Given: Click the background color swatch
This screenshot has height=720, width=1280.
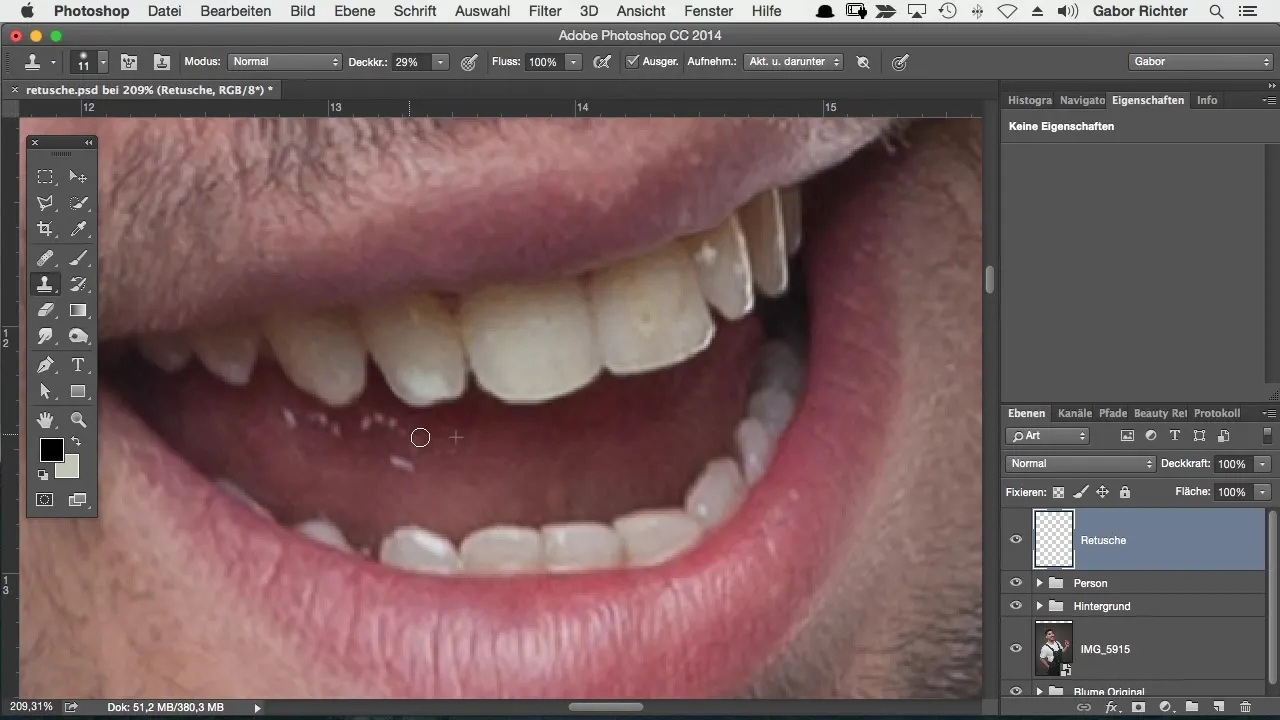Looking at the screenshot, I should pos(69,468).
